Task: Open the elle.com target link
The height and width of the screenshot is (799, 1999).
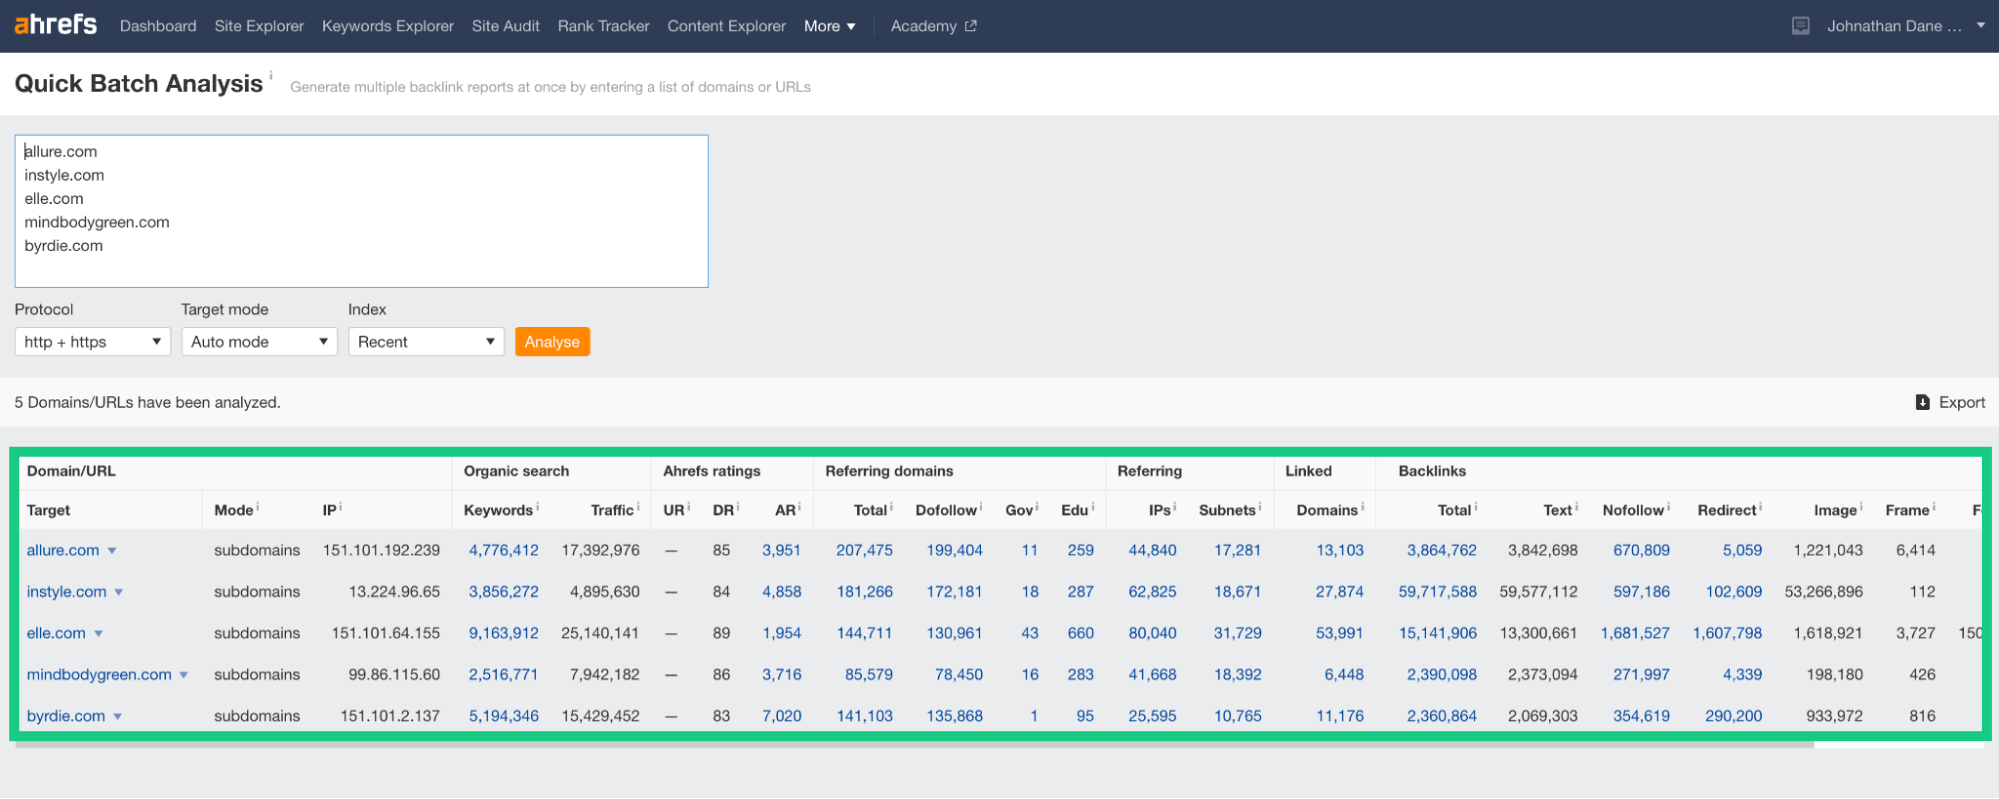Action: coord(56,633)
